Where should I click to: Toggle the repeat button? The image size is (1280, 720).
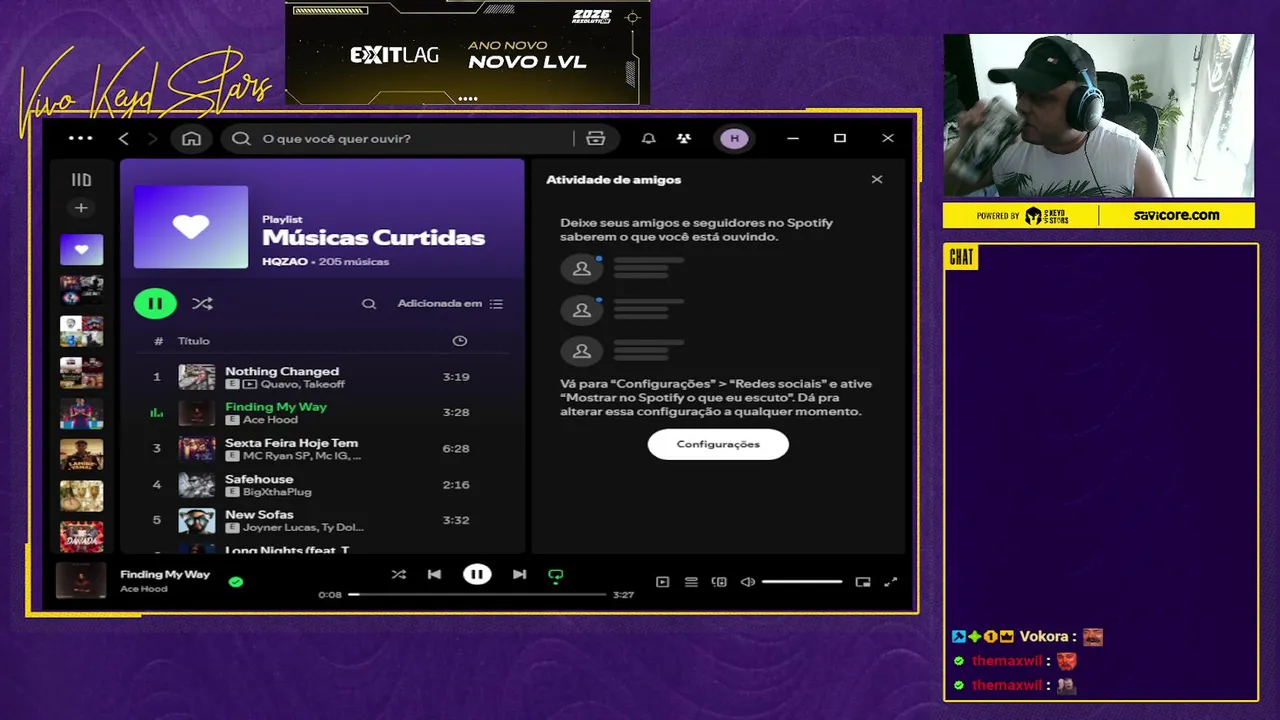click(556, 575)
